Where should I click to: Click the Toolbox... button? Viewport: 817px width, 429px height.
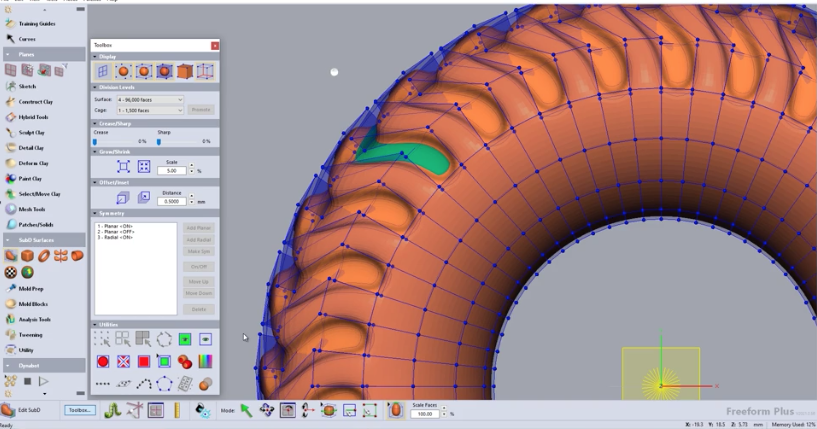tap(80, 410)
